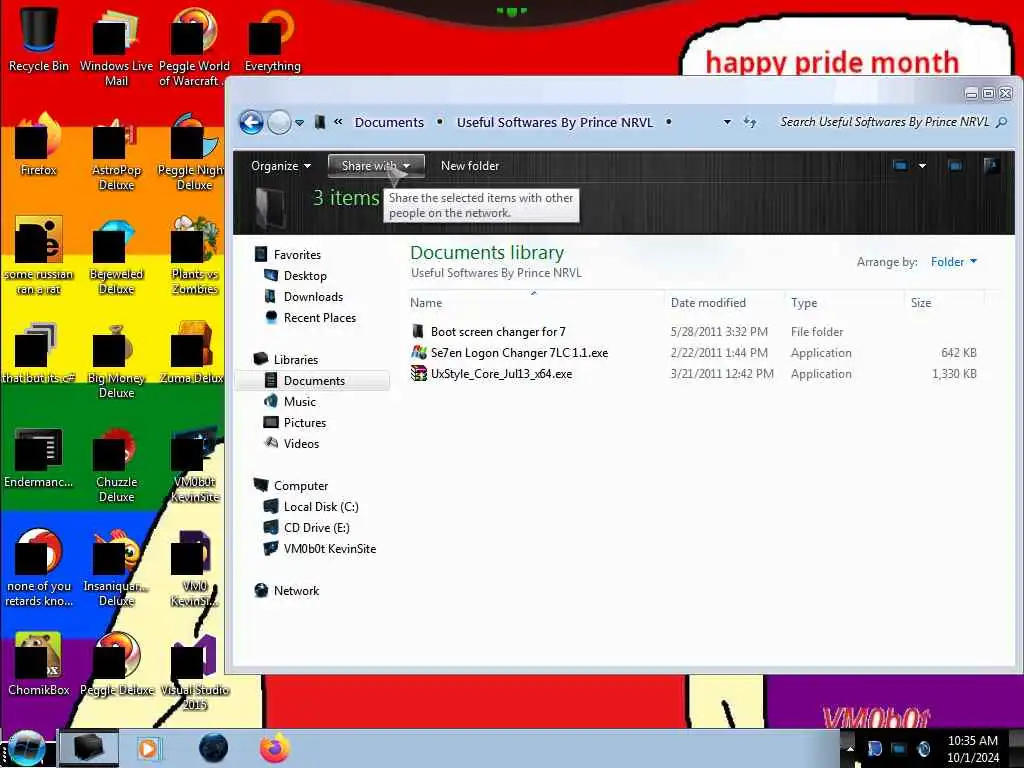Image resolution: width=1024 pixels, height=768 pixels.
Task: Click the Useful Softwares By Prince NRVL breadcrumb
Action: coord(554,122)
